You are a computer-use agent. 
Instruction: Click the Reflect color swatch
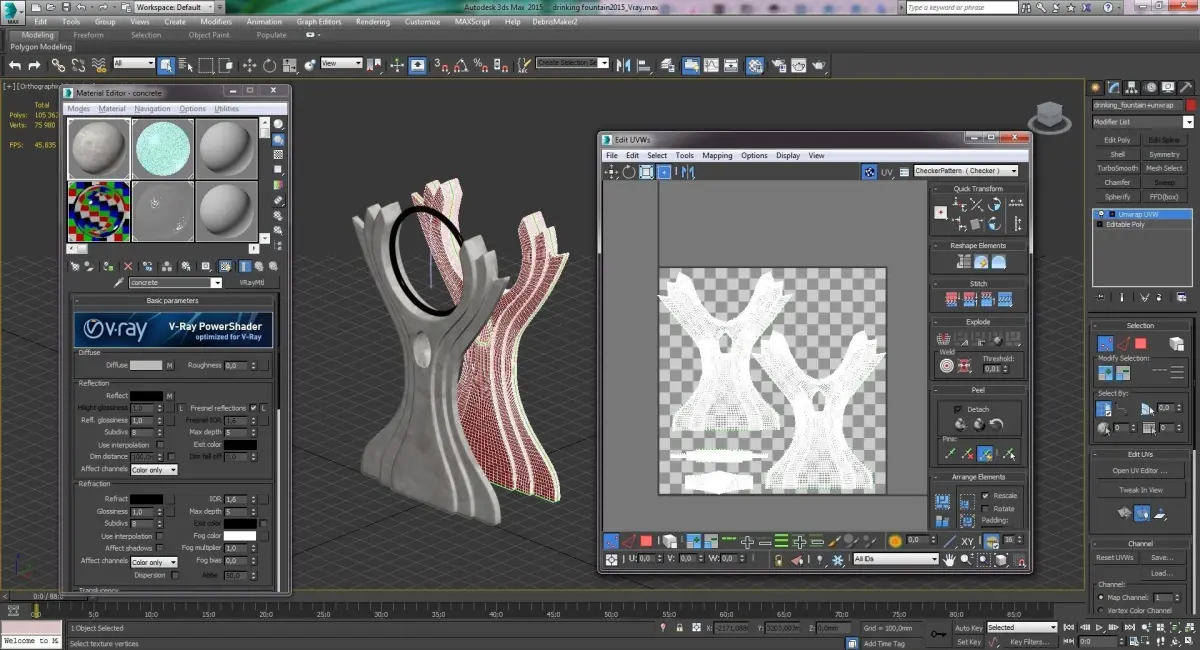point(146,396)
